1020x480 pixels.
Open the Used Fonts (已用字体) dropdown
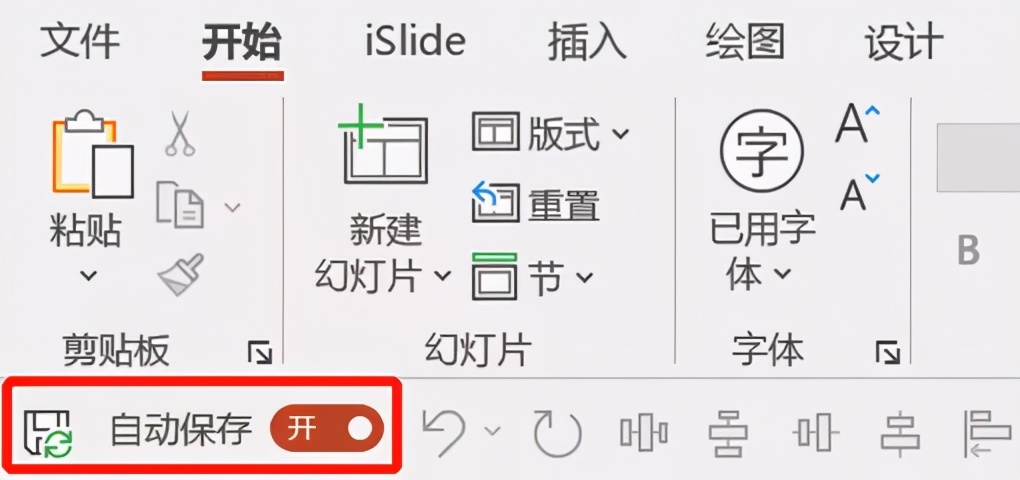(x=762, y=250)
